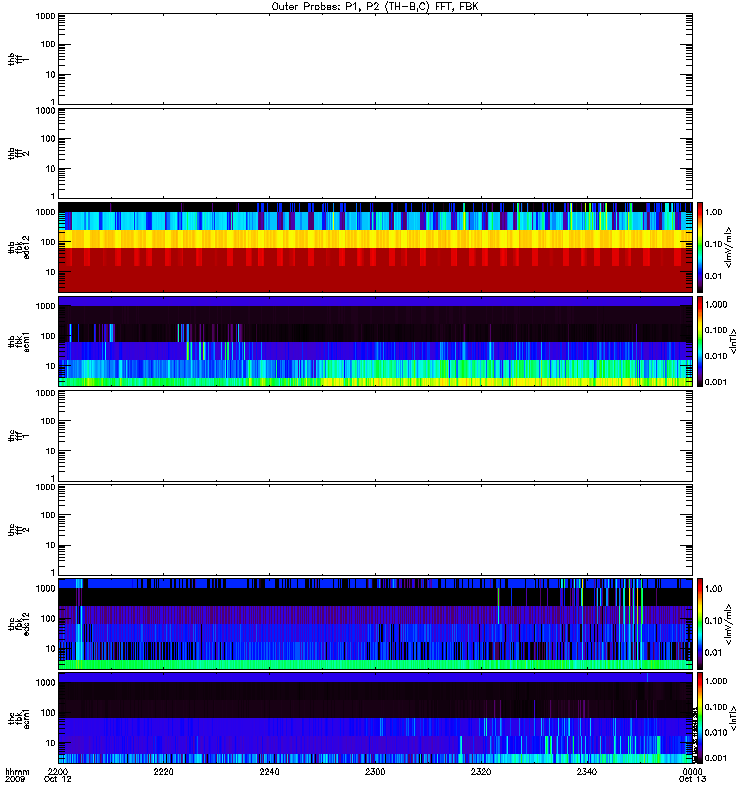
Task: Click the "thc fff 1" y-axis label
Action: (x=18, y=436)
